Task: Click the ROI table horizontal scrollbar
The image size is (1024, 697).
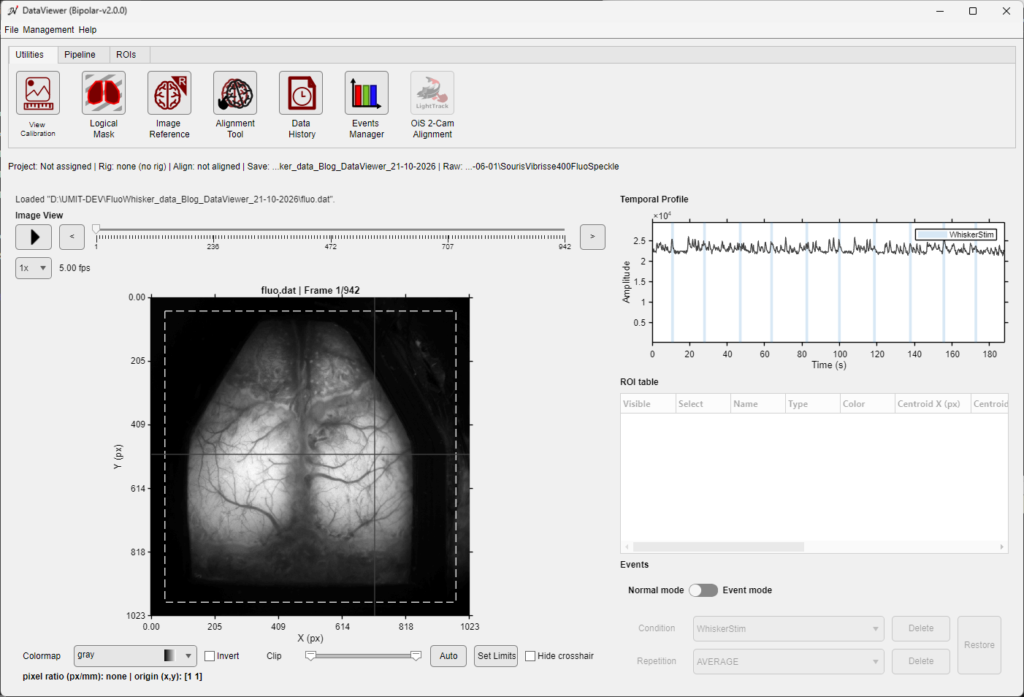Action: click(x=718, y=547)
